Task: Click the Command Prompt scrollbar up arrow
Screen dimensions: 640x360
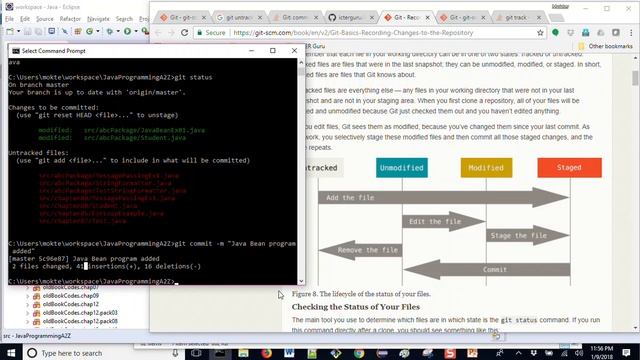Action: coord(301,62)
